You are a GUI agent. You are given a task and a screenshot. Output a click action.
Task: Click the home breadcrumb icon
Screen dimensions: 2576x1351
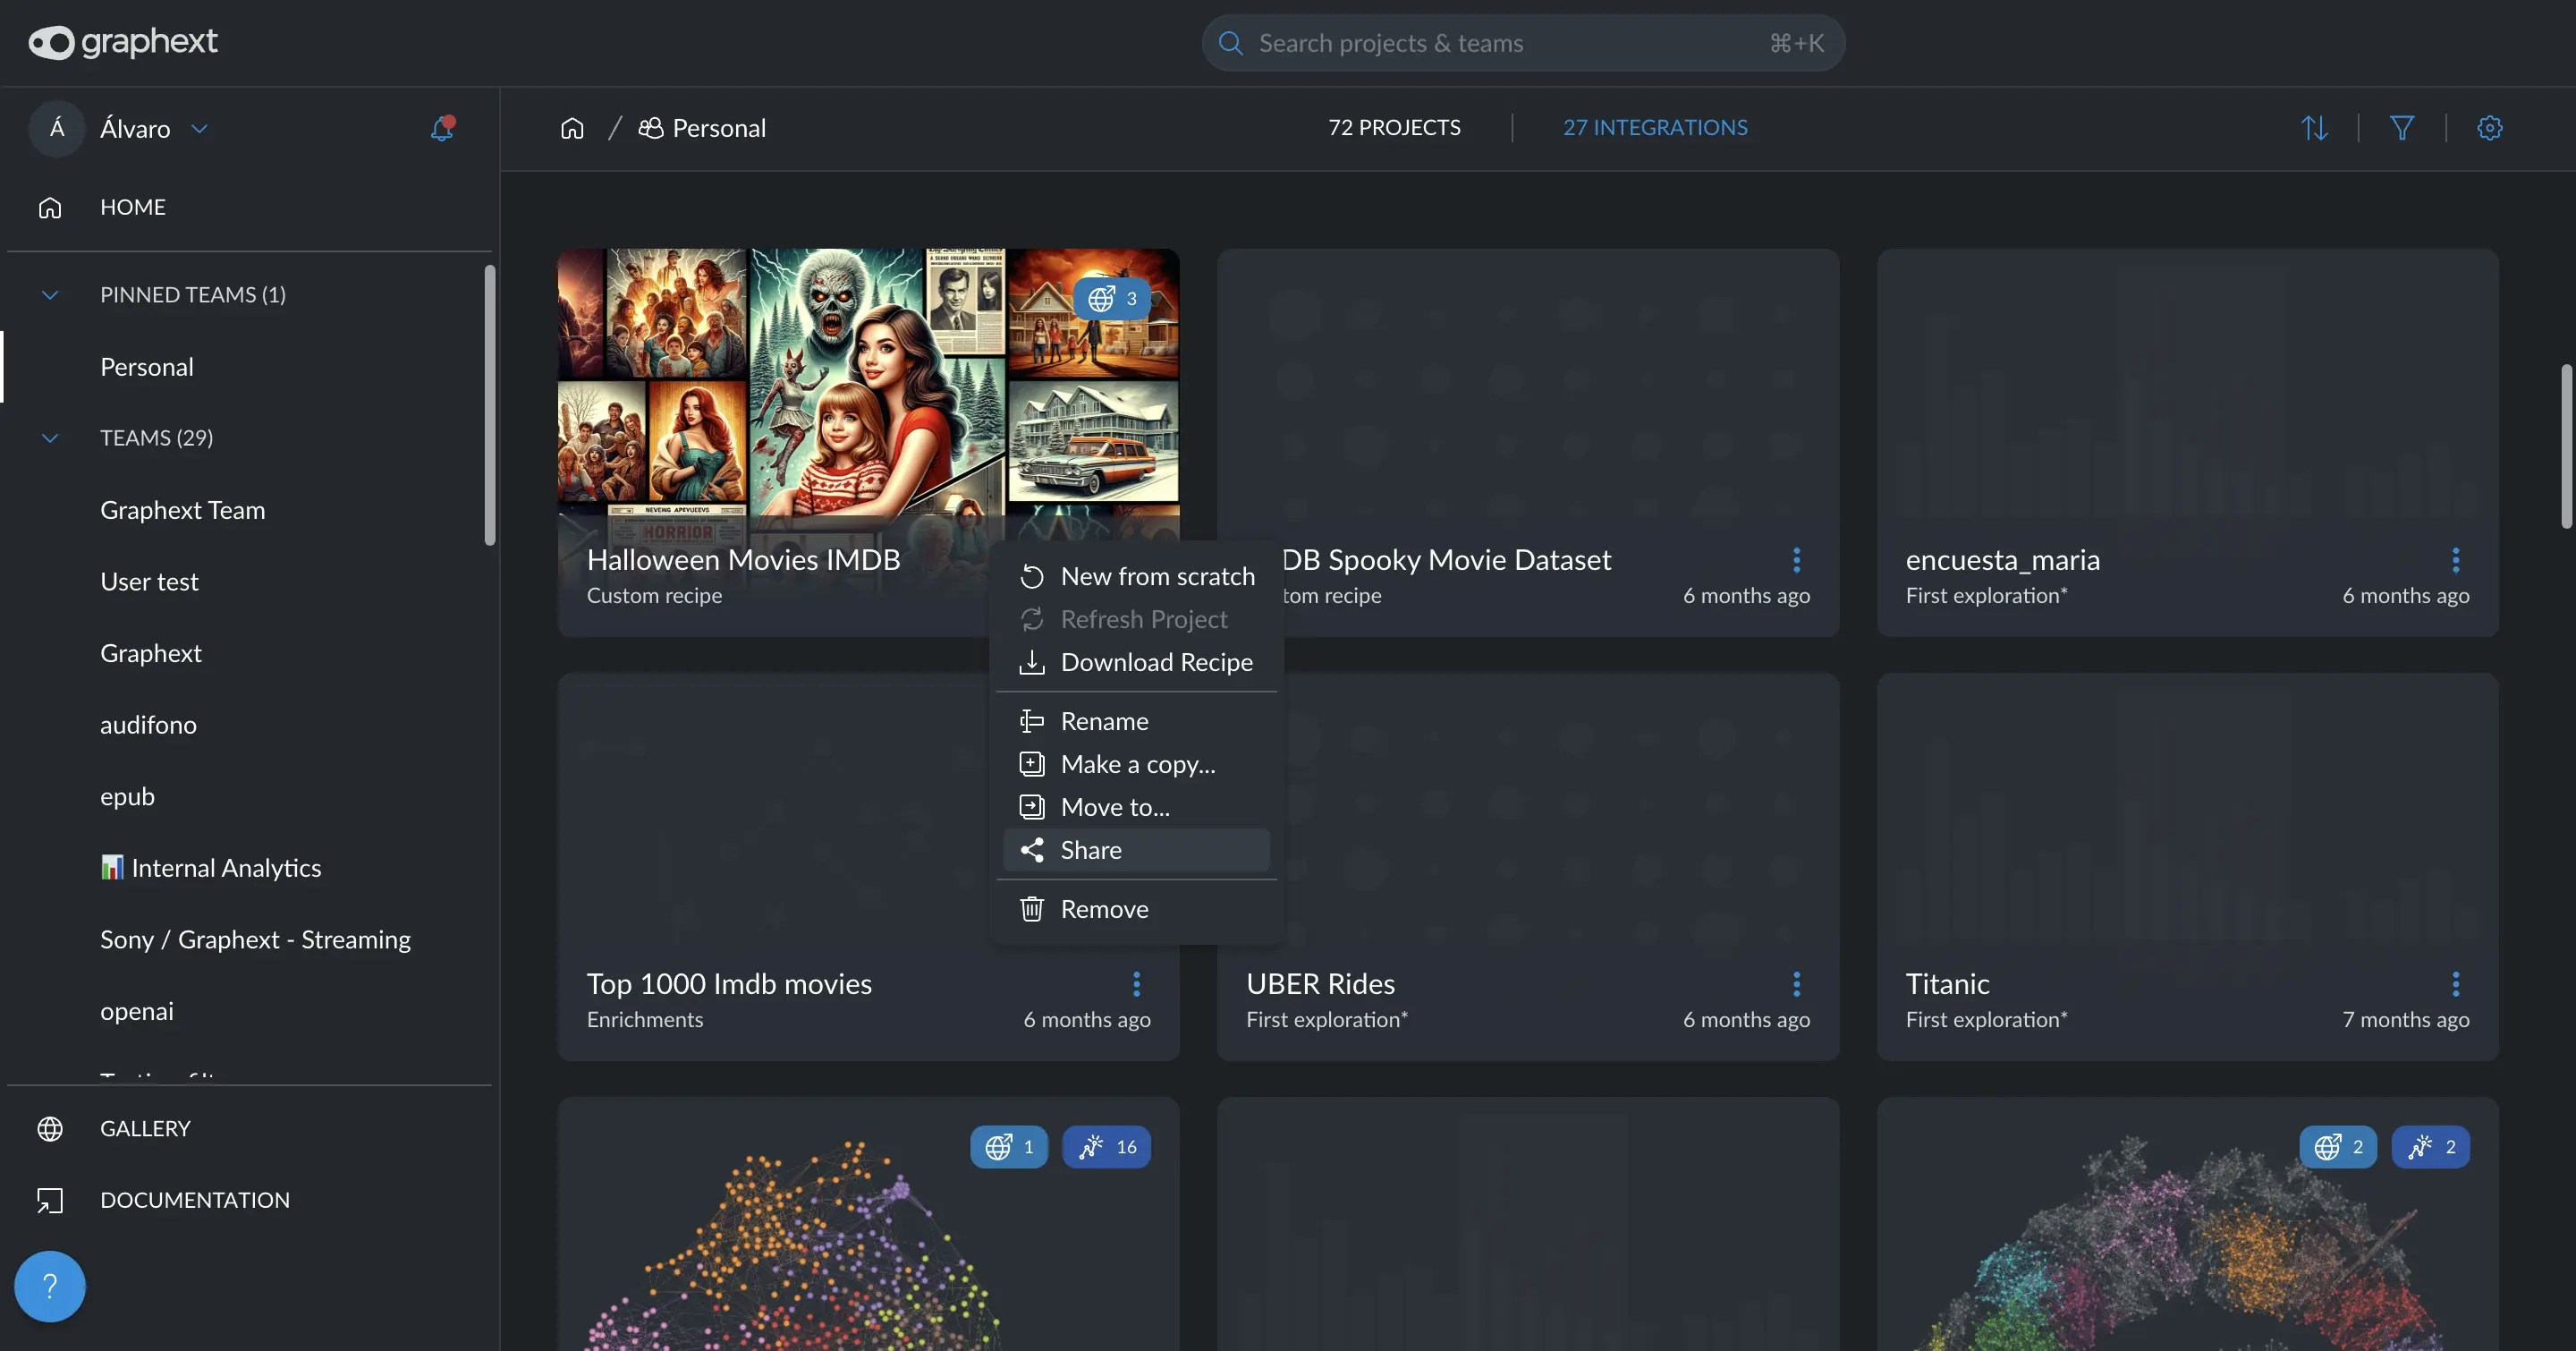(x=572, y=128)
